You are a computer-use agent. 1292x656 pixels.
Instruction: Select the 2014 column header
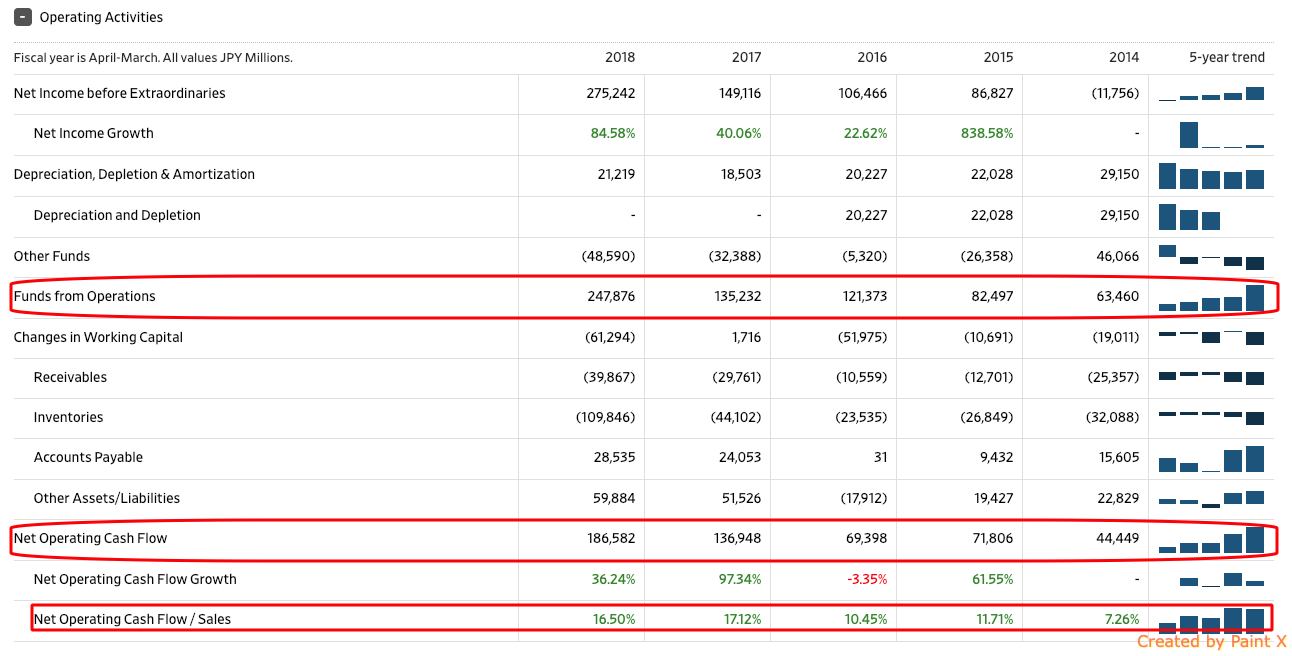click(1124, 57)
